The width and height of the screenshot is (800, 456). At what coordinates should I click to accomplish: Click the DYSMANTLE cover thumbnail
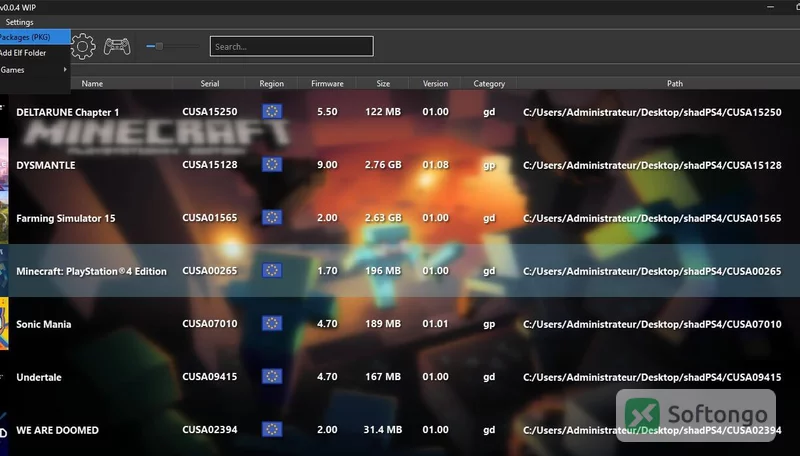point(4,165)
